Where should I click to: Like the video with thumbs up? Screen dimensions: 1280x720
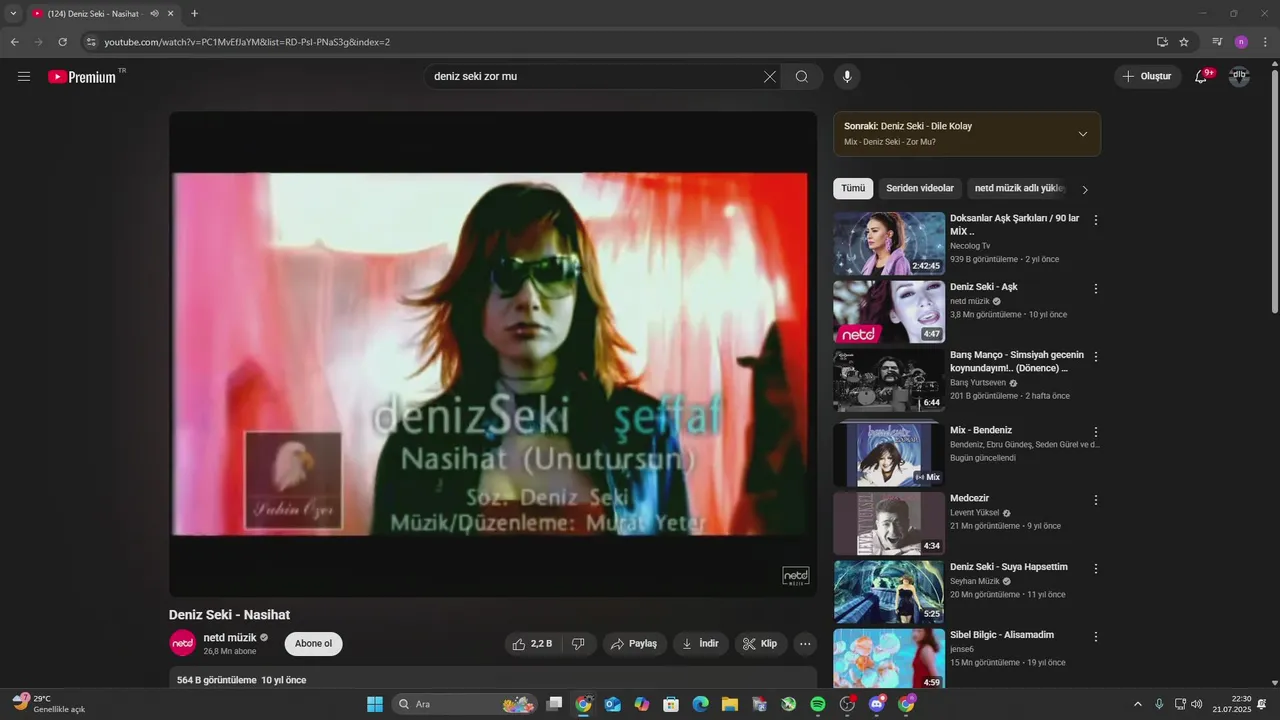(531, 644)
